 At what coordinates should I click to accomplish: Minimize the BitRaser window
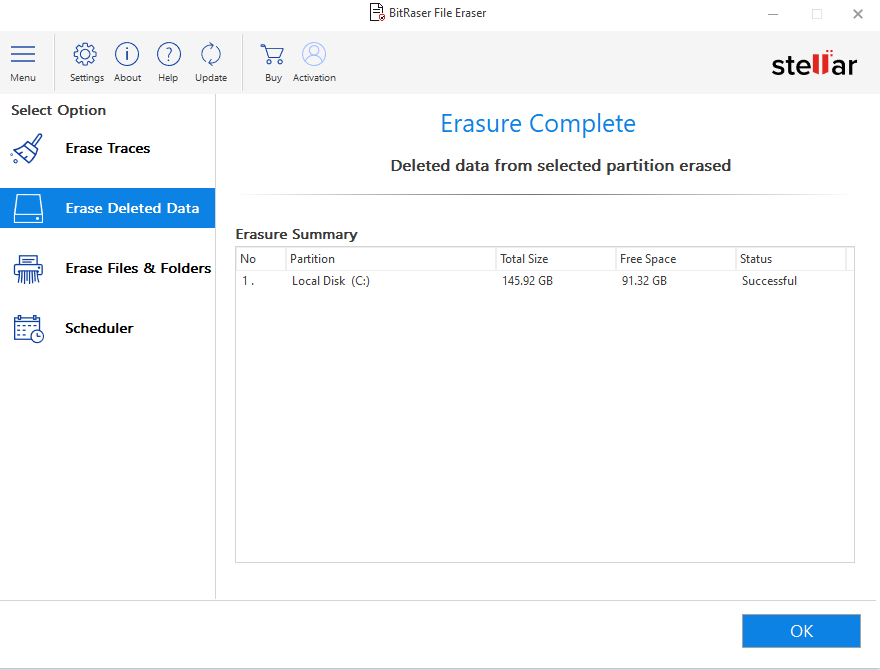click(773, 14)
